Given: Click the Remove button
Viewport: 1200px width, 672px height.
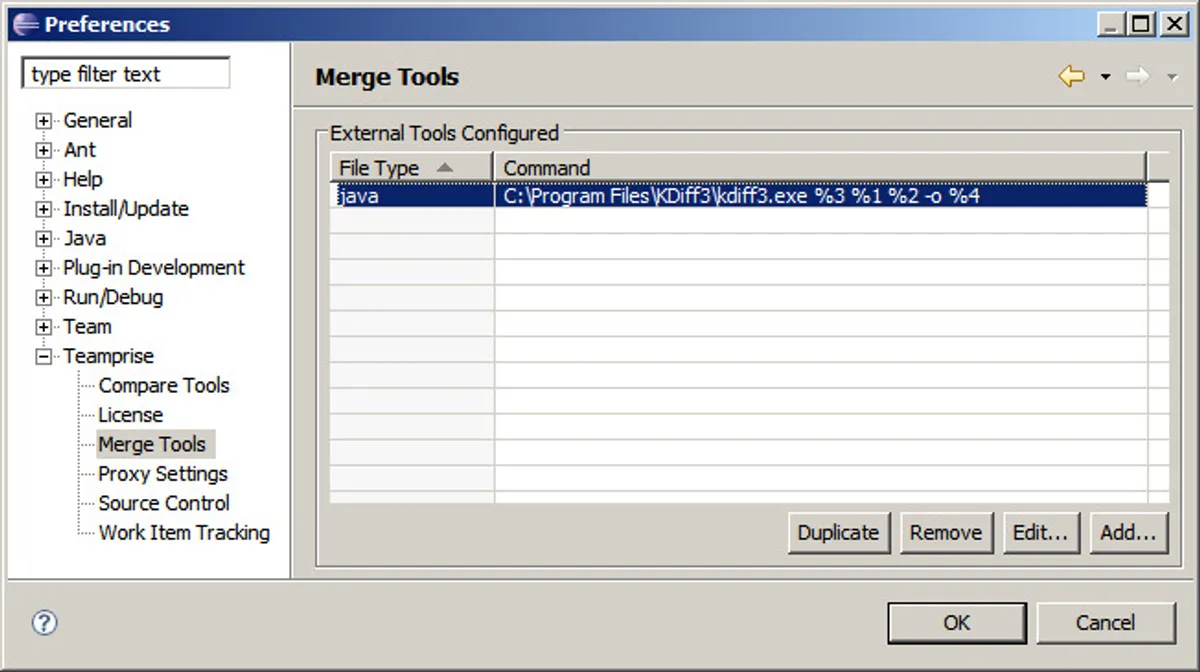Looking at the screenshot, I should (945, 533).
